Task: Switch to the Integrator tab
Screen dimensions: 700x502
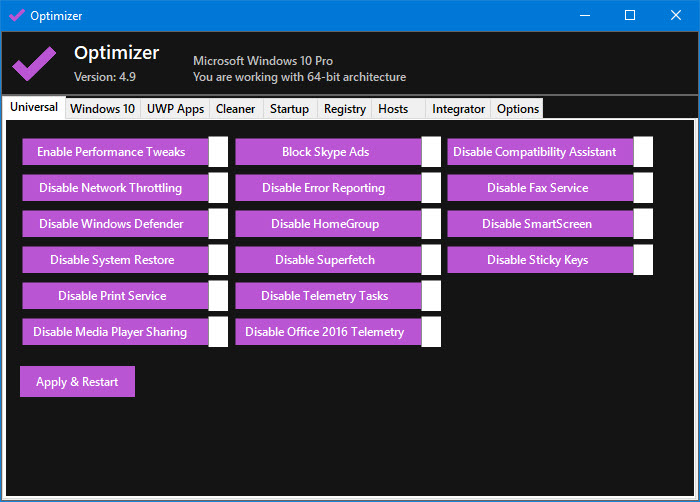Action: (x=459, y=109)
